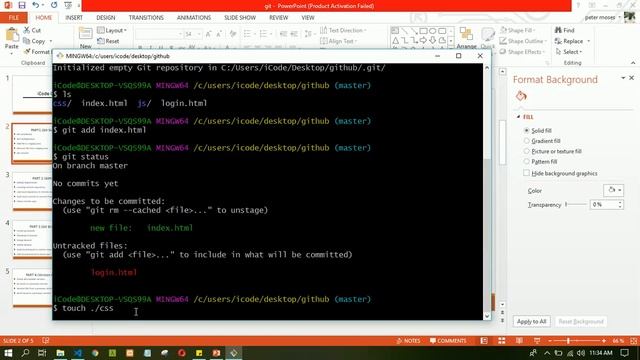The width and height of the screenshot is (640, 360).
Task: Select the rectangle shape in shapes gallery
Action: (x=423, y=31)
